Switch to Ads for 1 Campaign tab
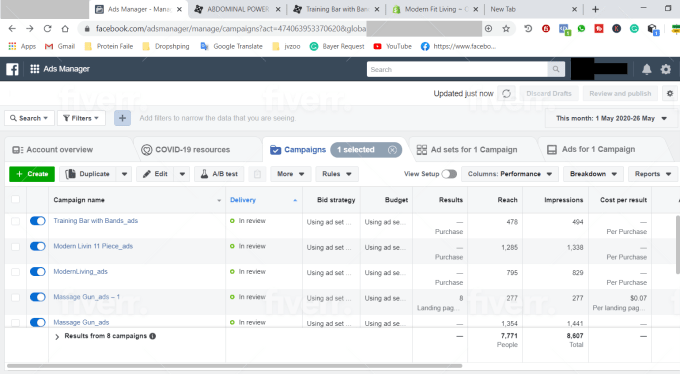Viewport: 680px width, 374px height. point(592,150)
